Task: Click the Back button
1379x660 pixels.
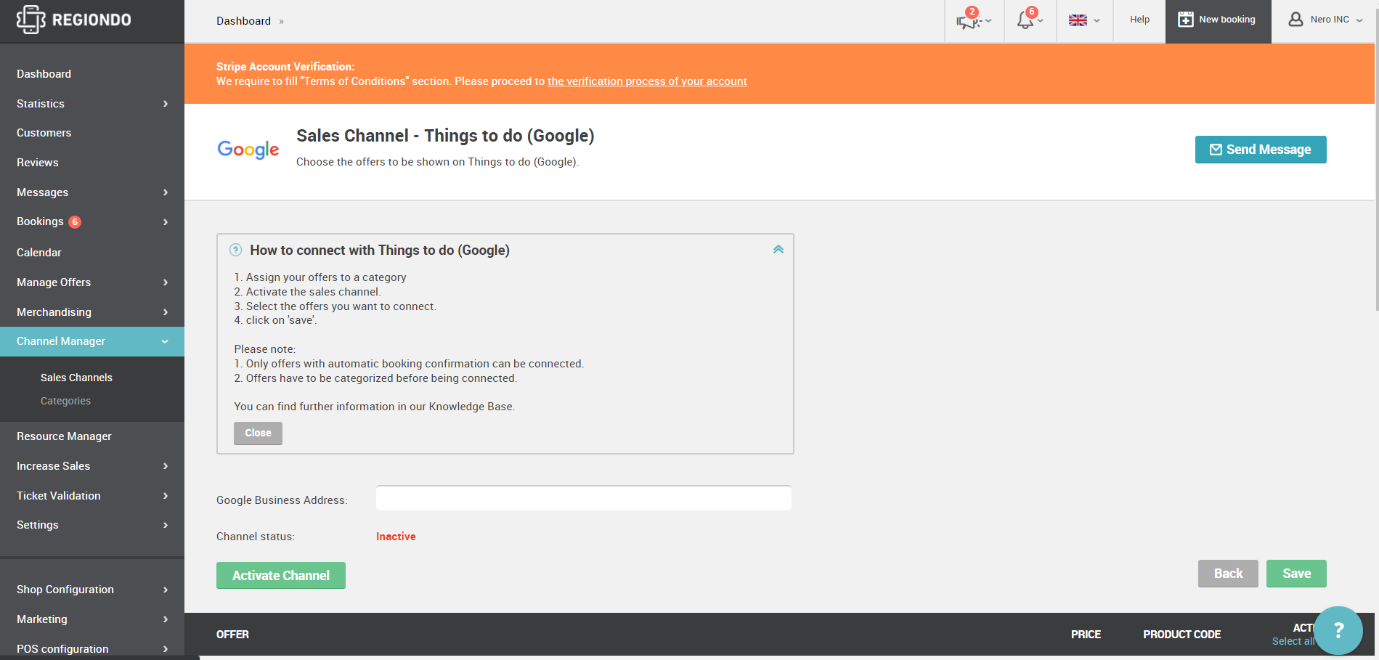Action: (1228, 573)
